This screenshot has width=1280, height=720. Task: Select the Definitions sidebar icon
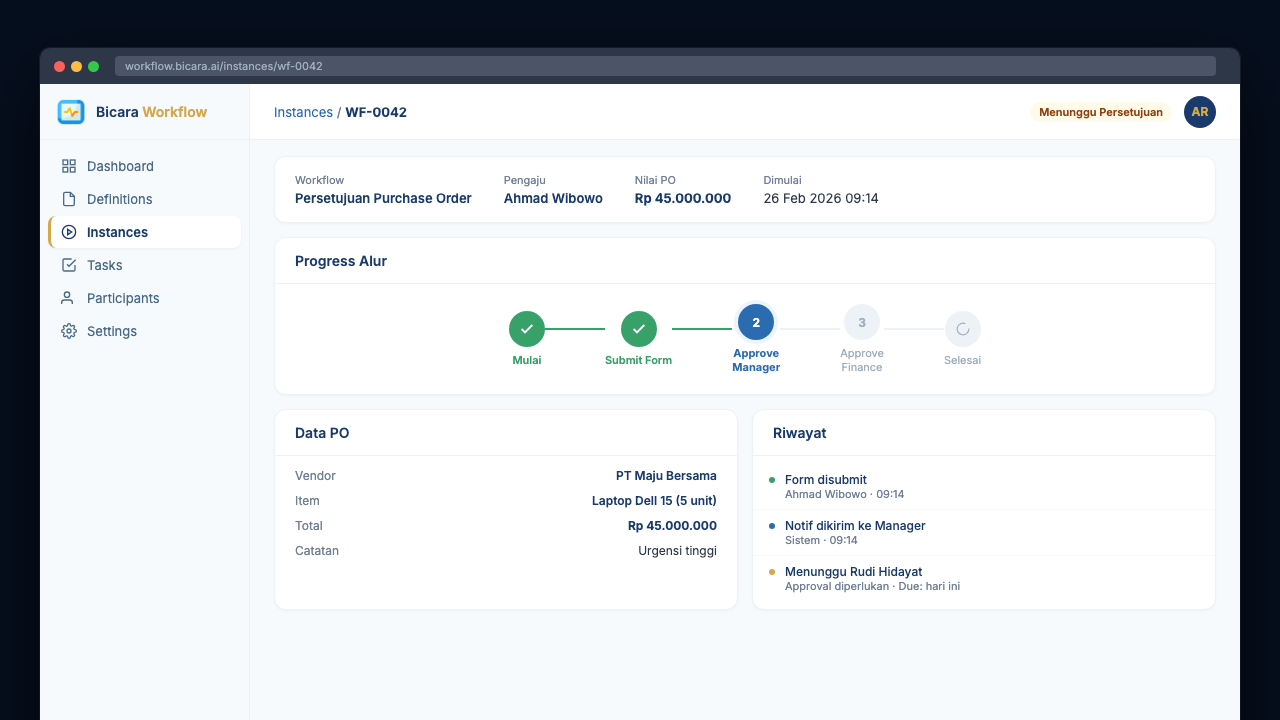[x=68, y=199]
